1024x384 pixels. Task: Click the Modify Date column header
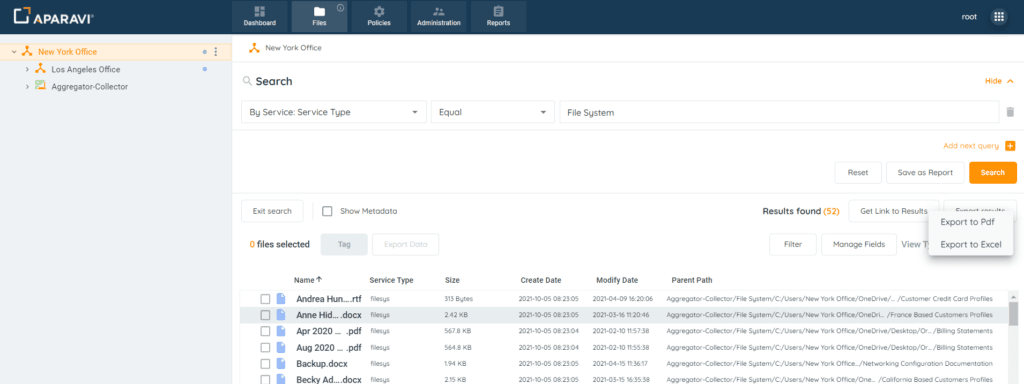click(617, 280)
